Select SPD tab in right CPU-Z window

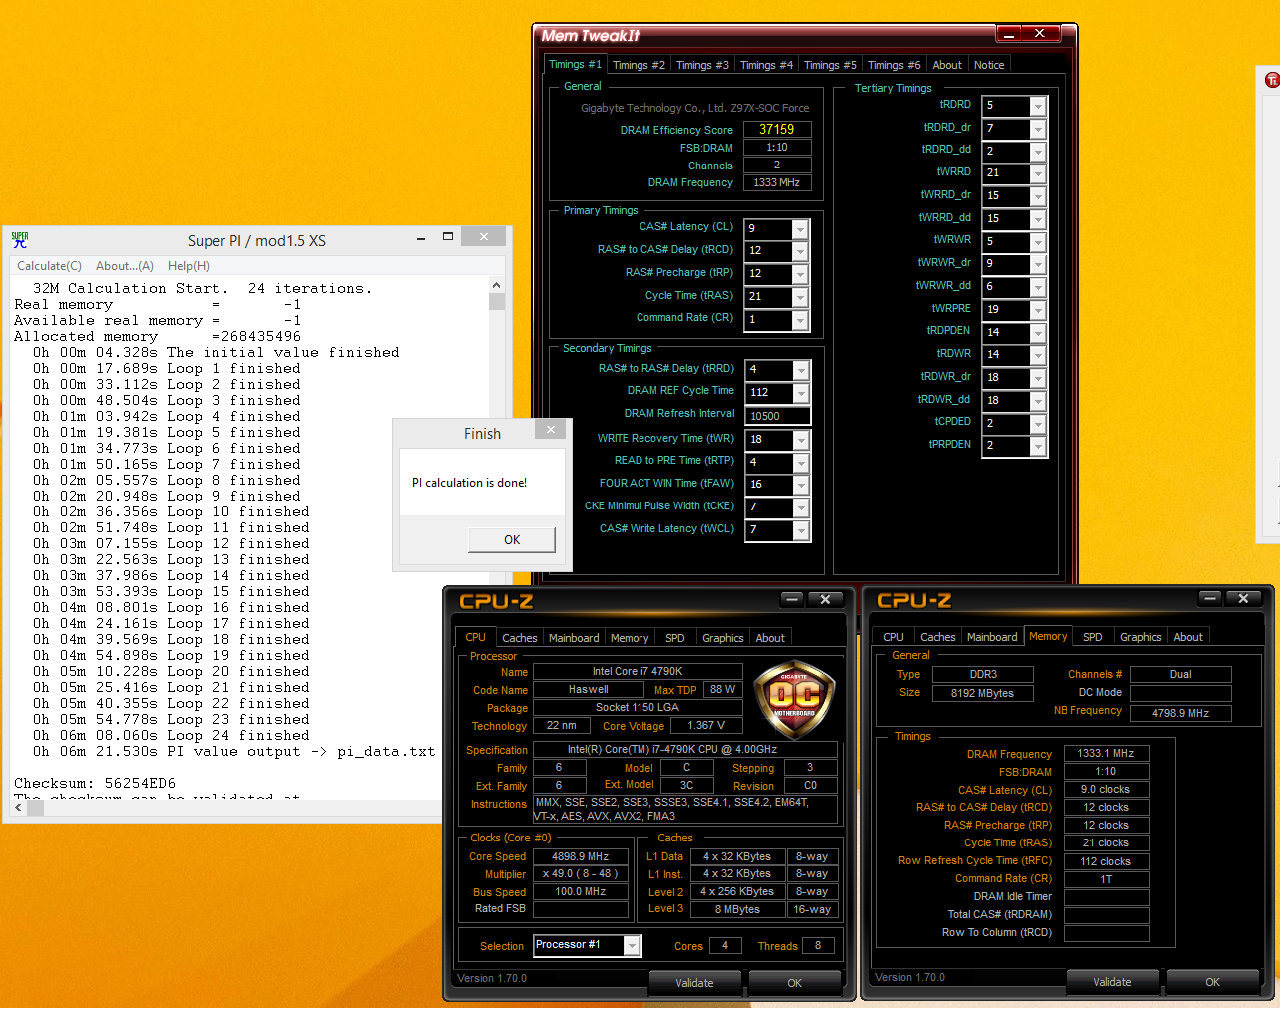(1093, 637)
